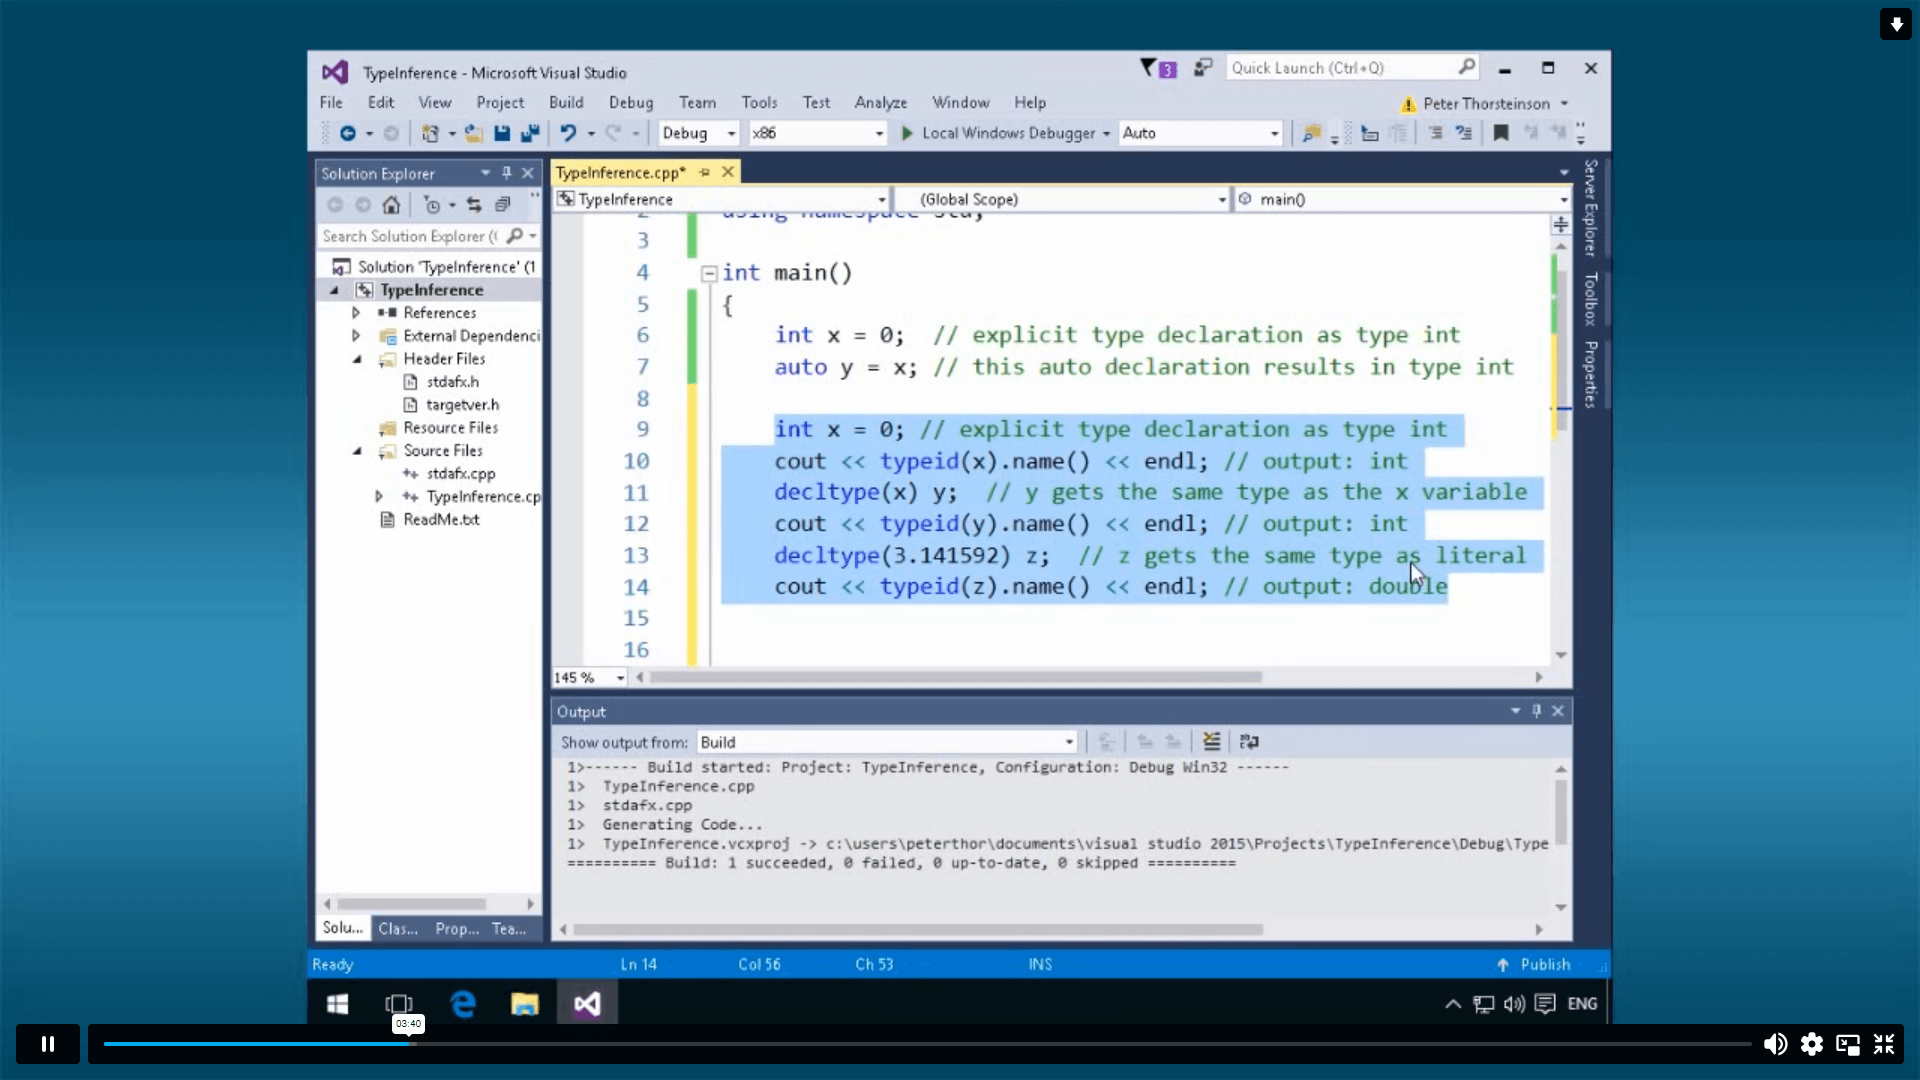Launch Visual Studio from the taskbar
1920x1080 pixels.
click(x=588, y=1003)
